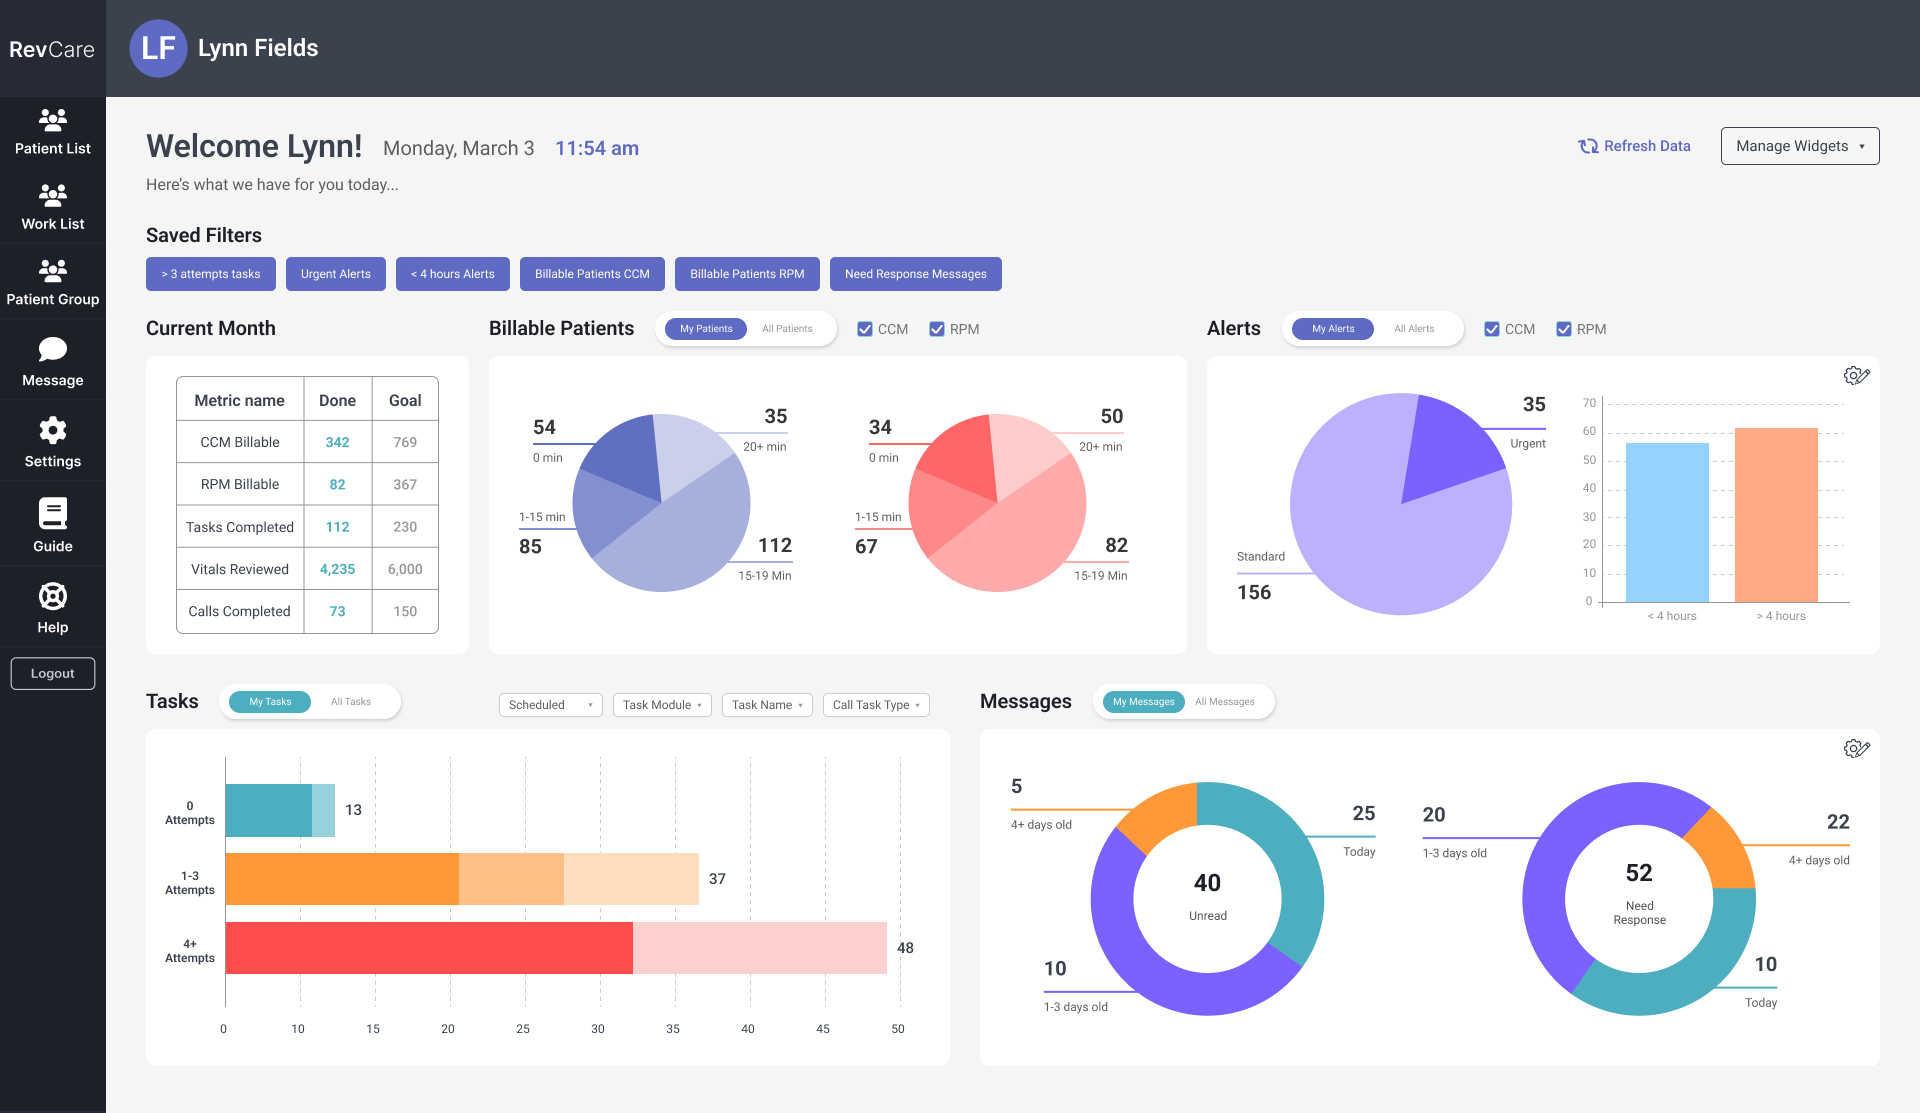Uncheck CCM checkbox for Billable Patients

[865, 329]
